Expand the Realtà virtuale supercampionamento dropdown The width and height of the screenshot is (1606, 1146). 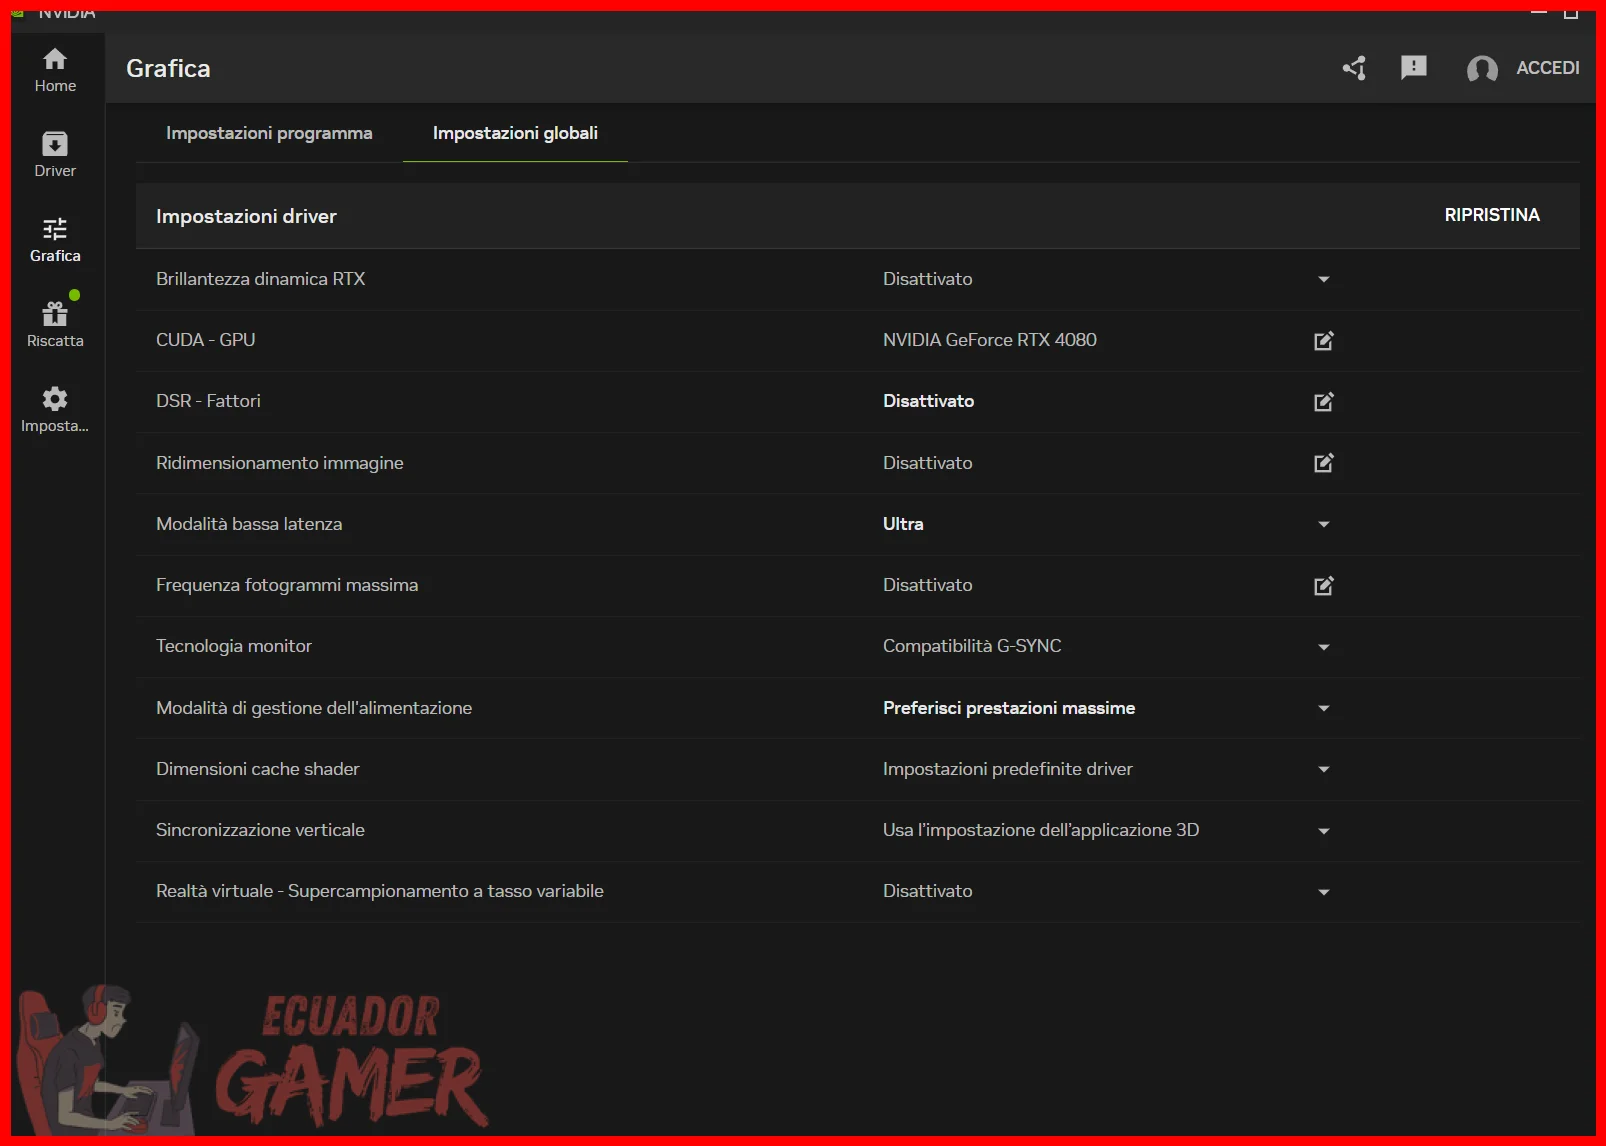1323,892
